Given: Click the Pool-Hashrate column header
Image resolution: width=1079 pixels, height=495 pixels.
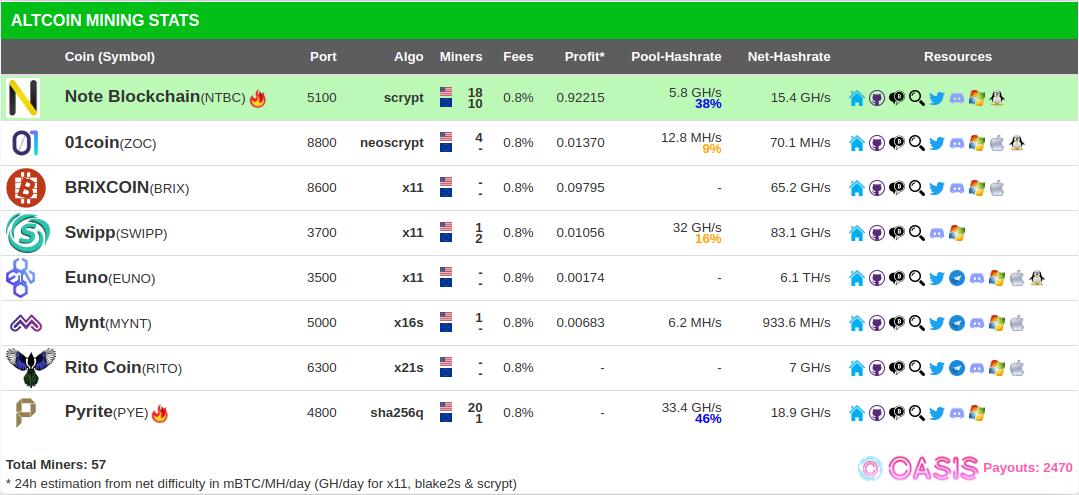Looking at the screenshot, I should 676,56.
